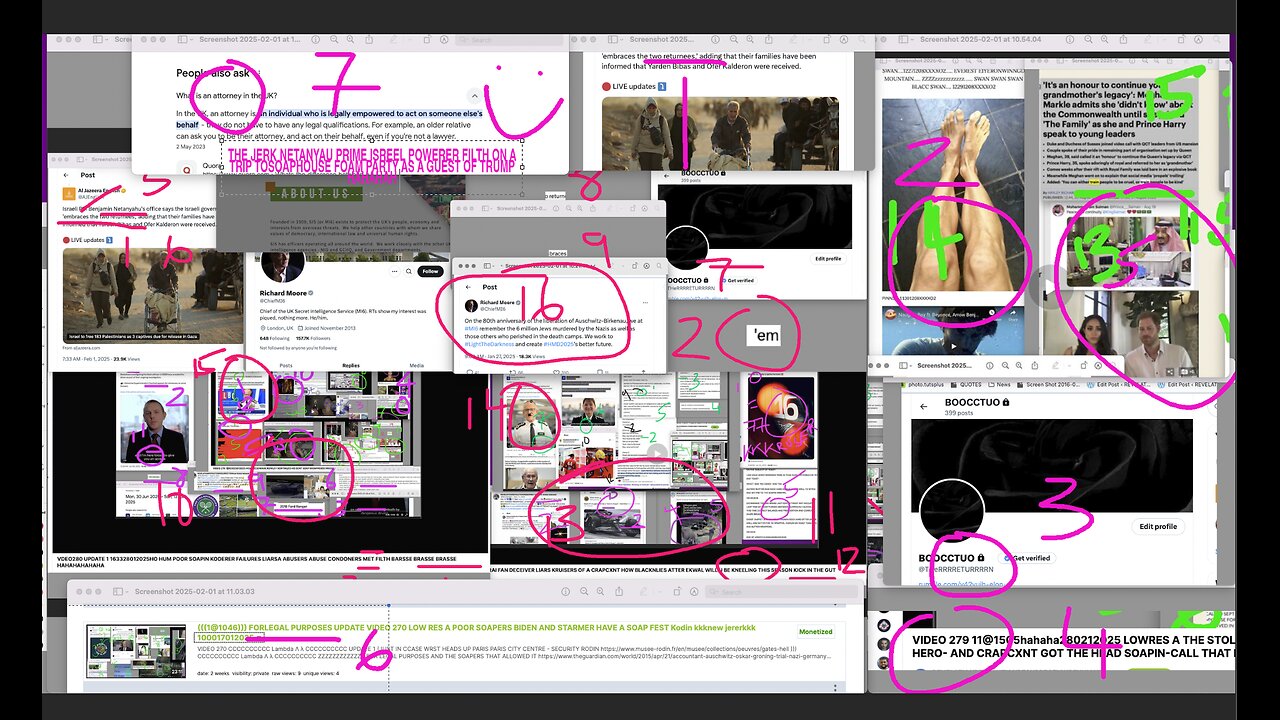Open the #LightTheDarkness hashtag link
The width and height of the screenshot is (1280, 720).
[489, 344]
